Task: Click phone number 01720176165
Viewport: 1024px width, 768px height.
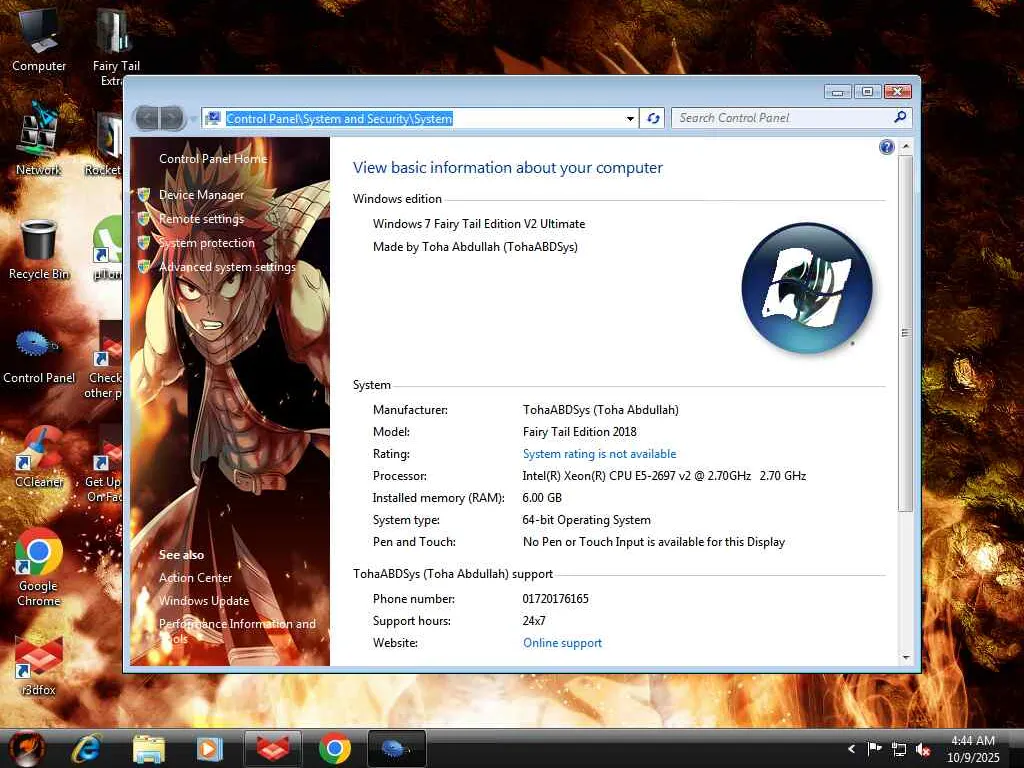Action: [555, 599]
